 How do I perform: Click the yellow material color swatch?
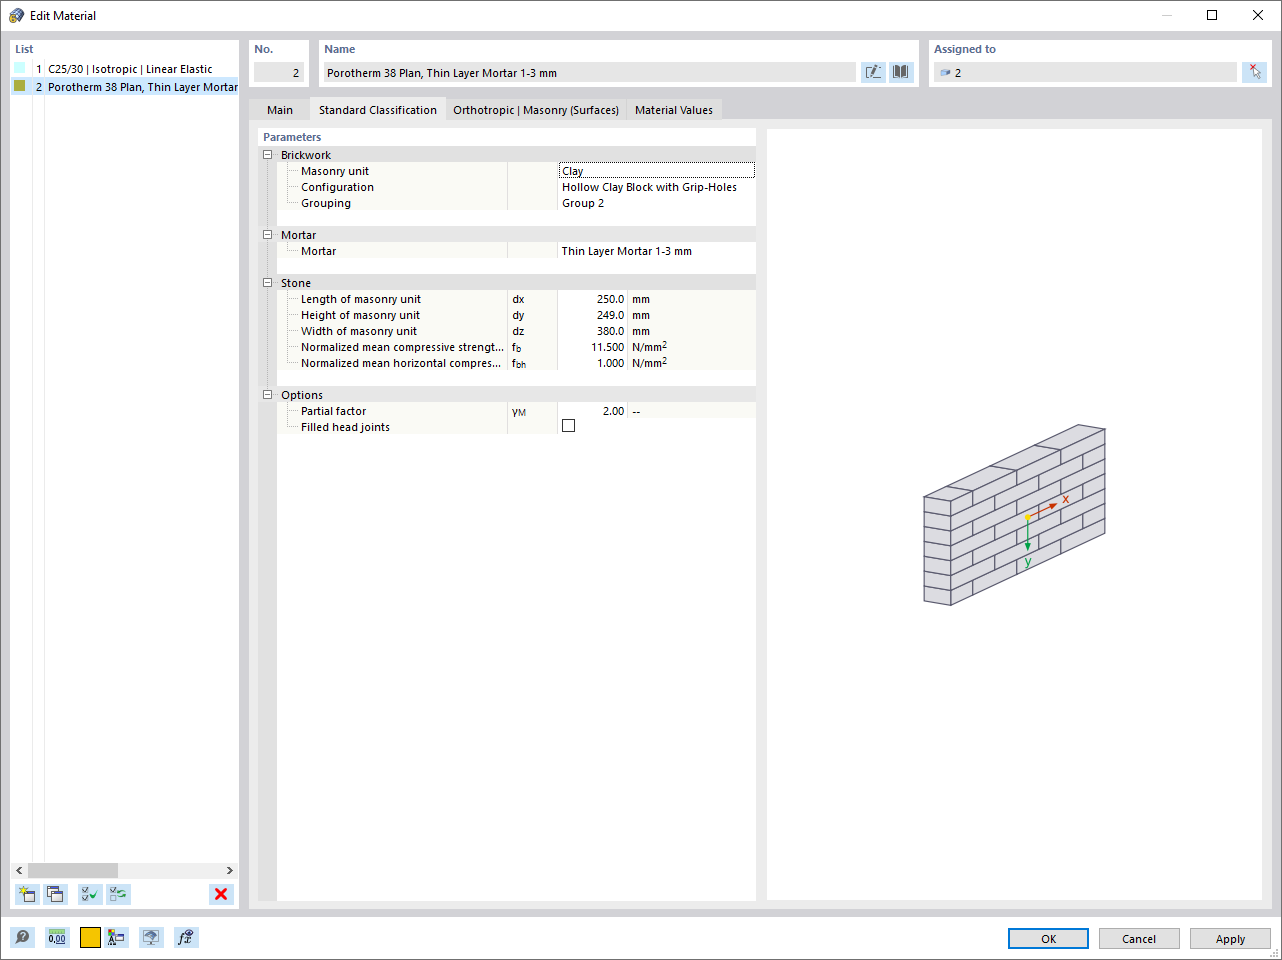89,937
